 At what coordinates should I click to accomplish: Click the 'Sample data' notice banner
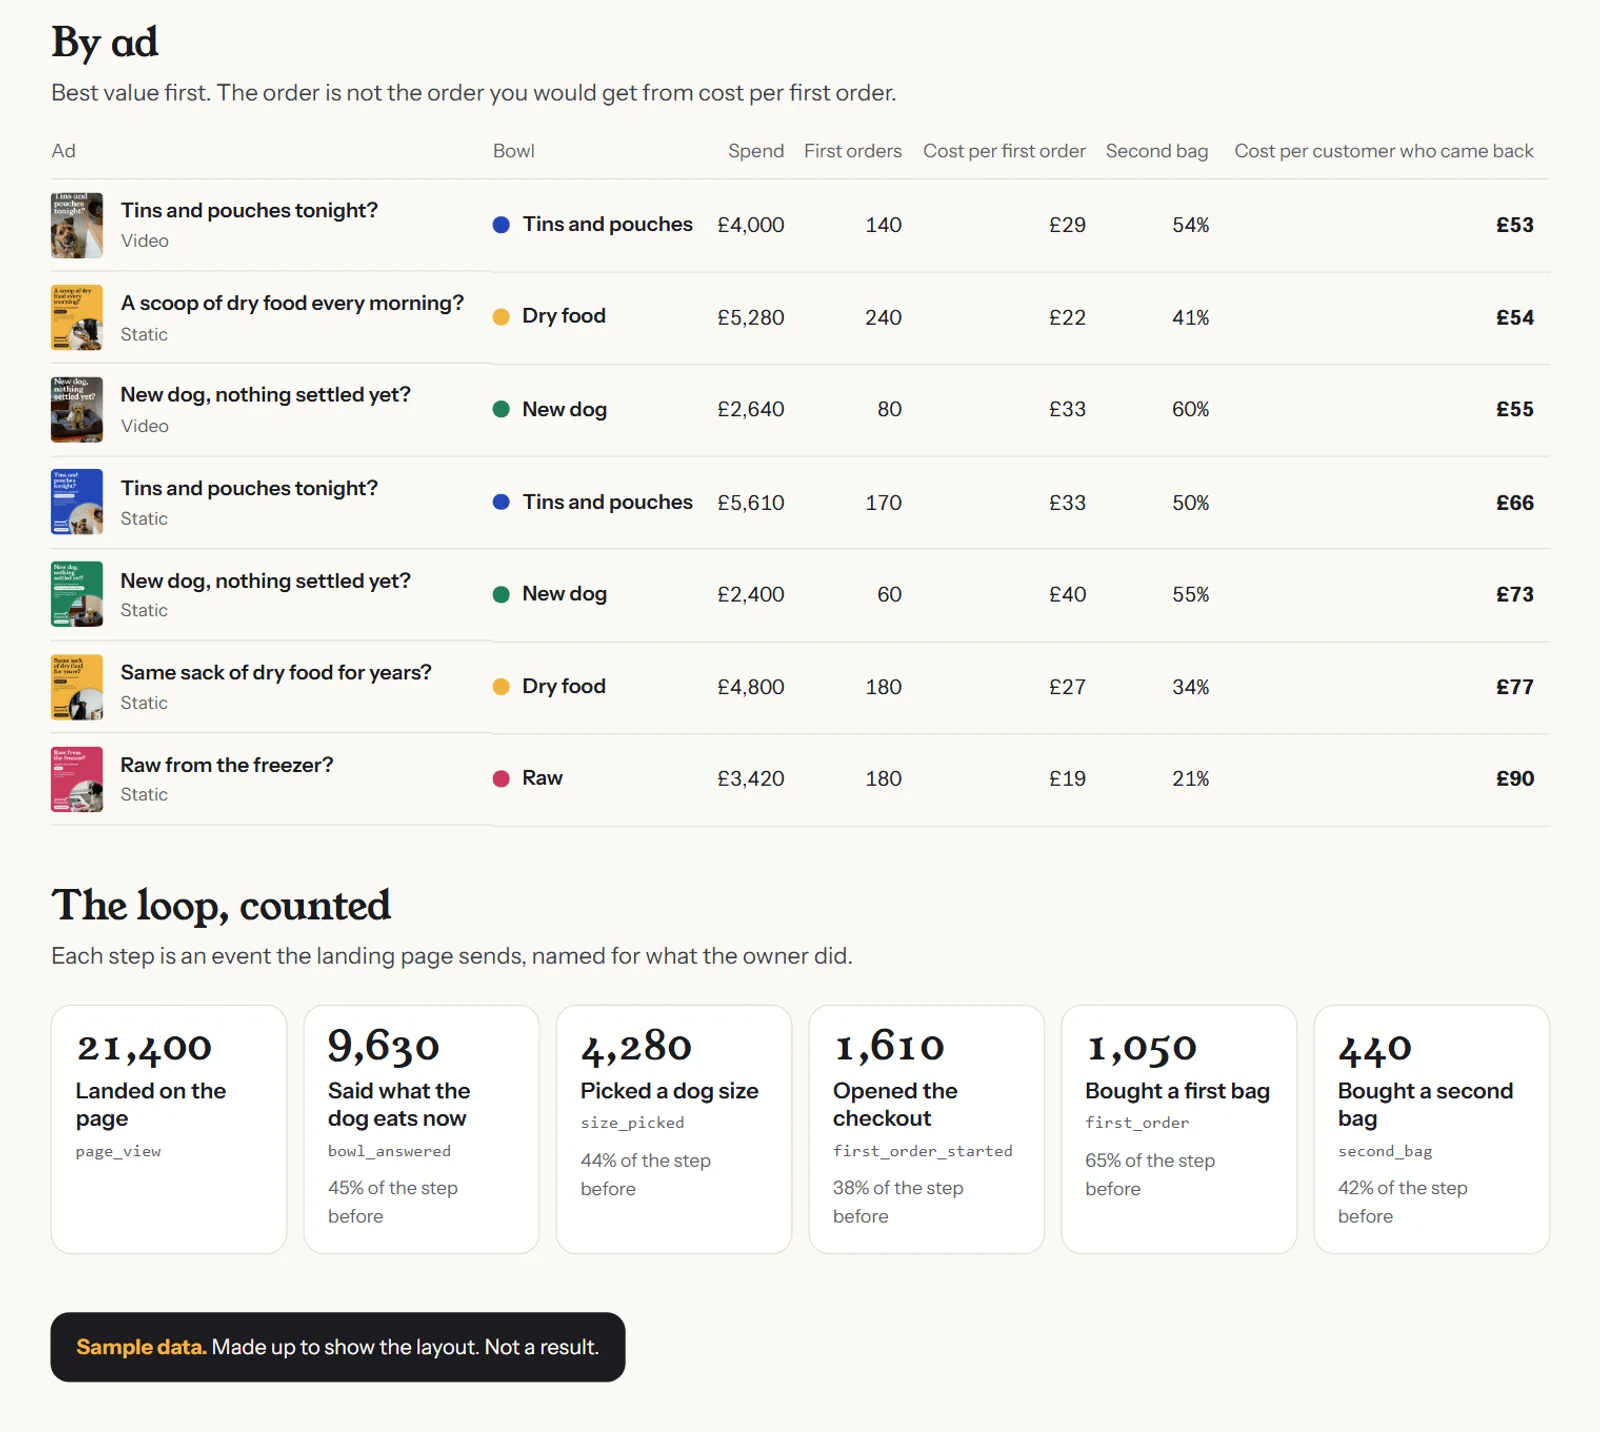pos(338,1347)
